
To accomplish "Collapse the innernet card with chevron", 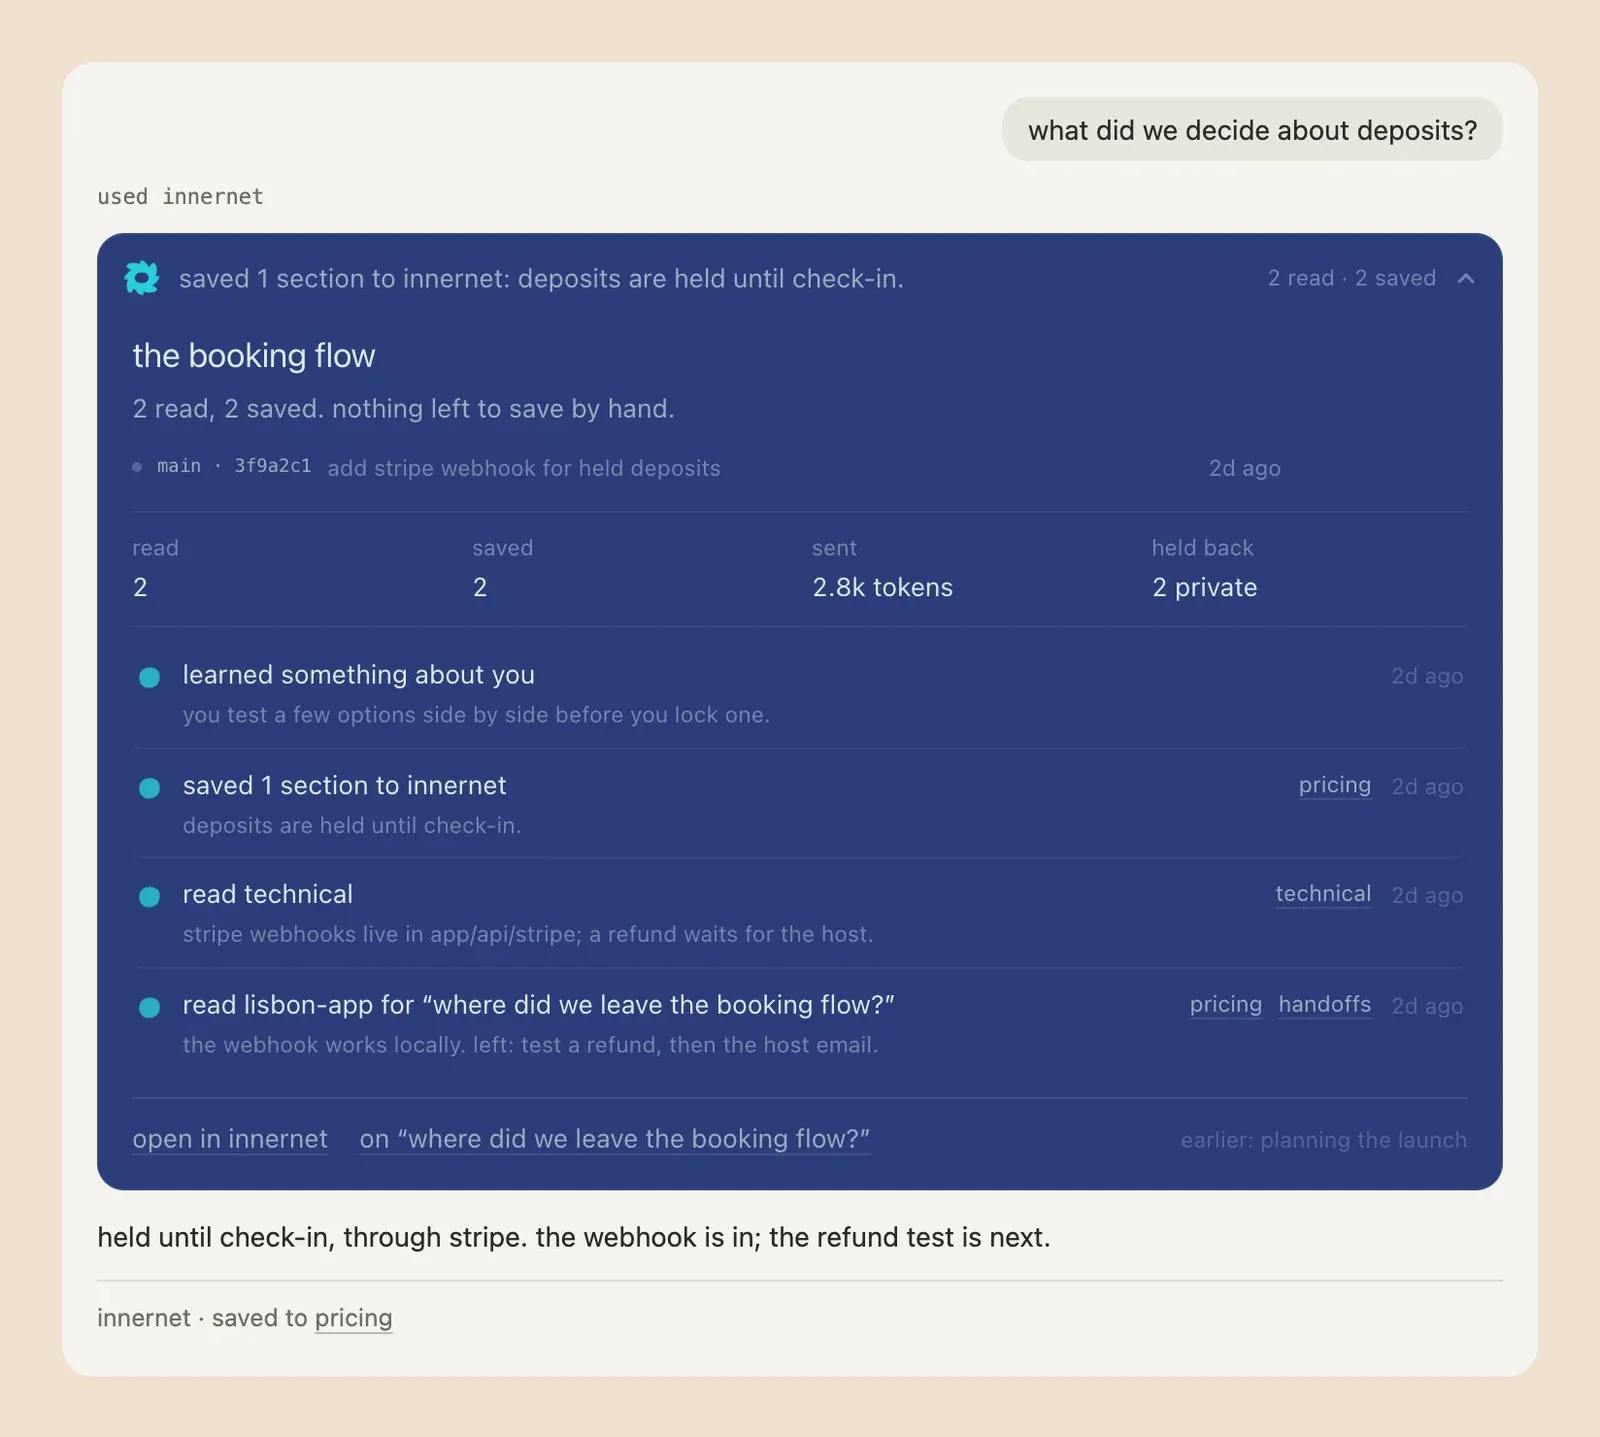I will (x=1466, y=279).
